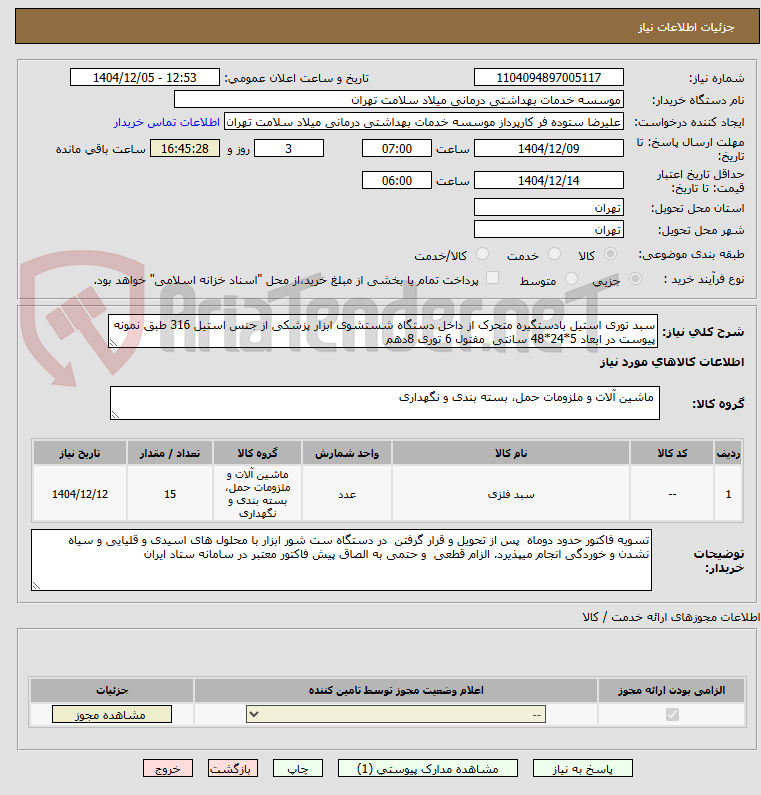Click the مشاهده مجوز button
Image resolution: width=761 pixels, height=795 pixels.
(112, 714)
